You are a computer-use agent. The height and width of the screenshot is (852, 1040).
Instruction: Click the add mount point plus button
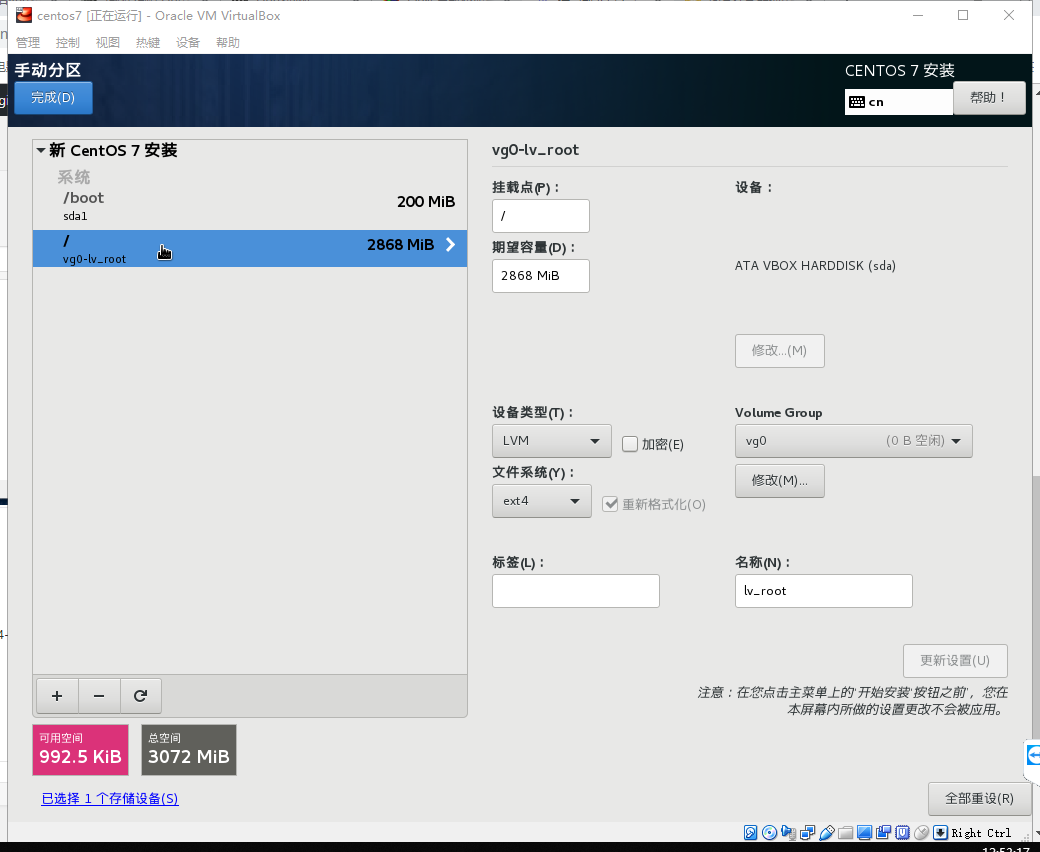(57, 696)
